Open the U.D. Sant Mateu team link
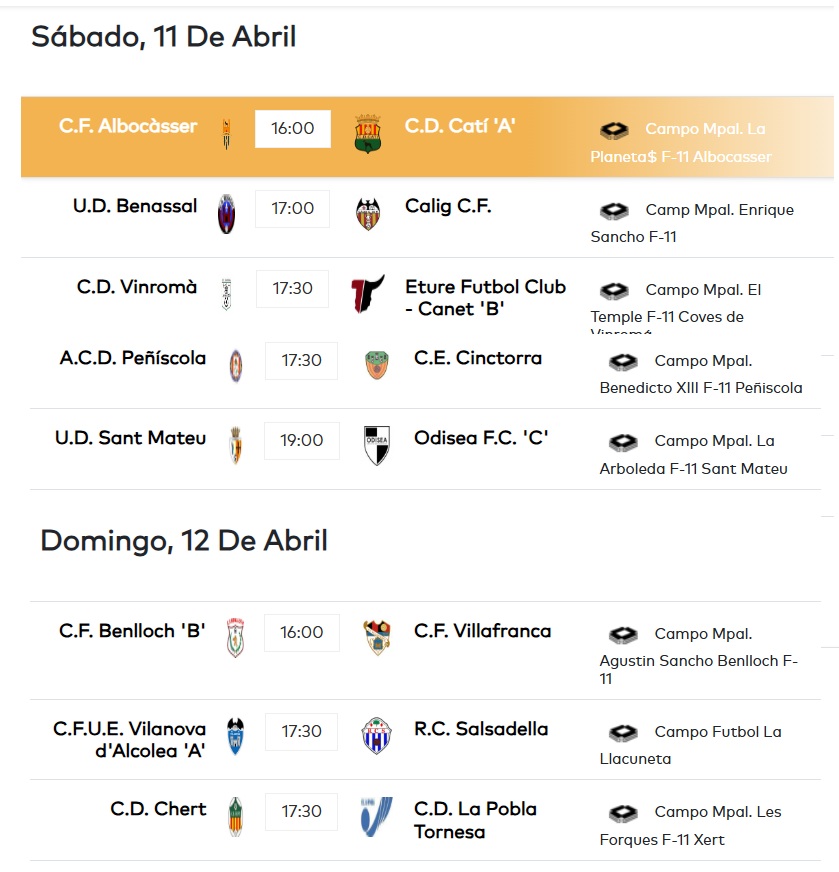Viewport: 839px width, 872px height. tap(131, 438)
